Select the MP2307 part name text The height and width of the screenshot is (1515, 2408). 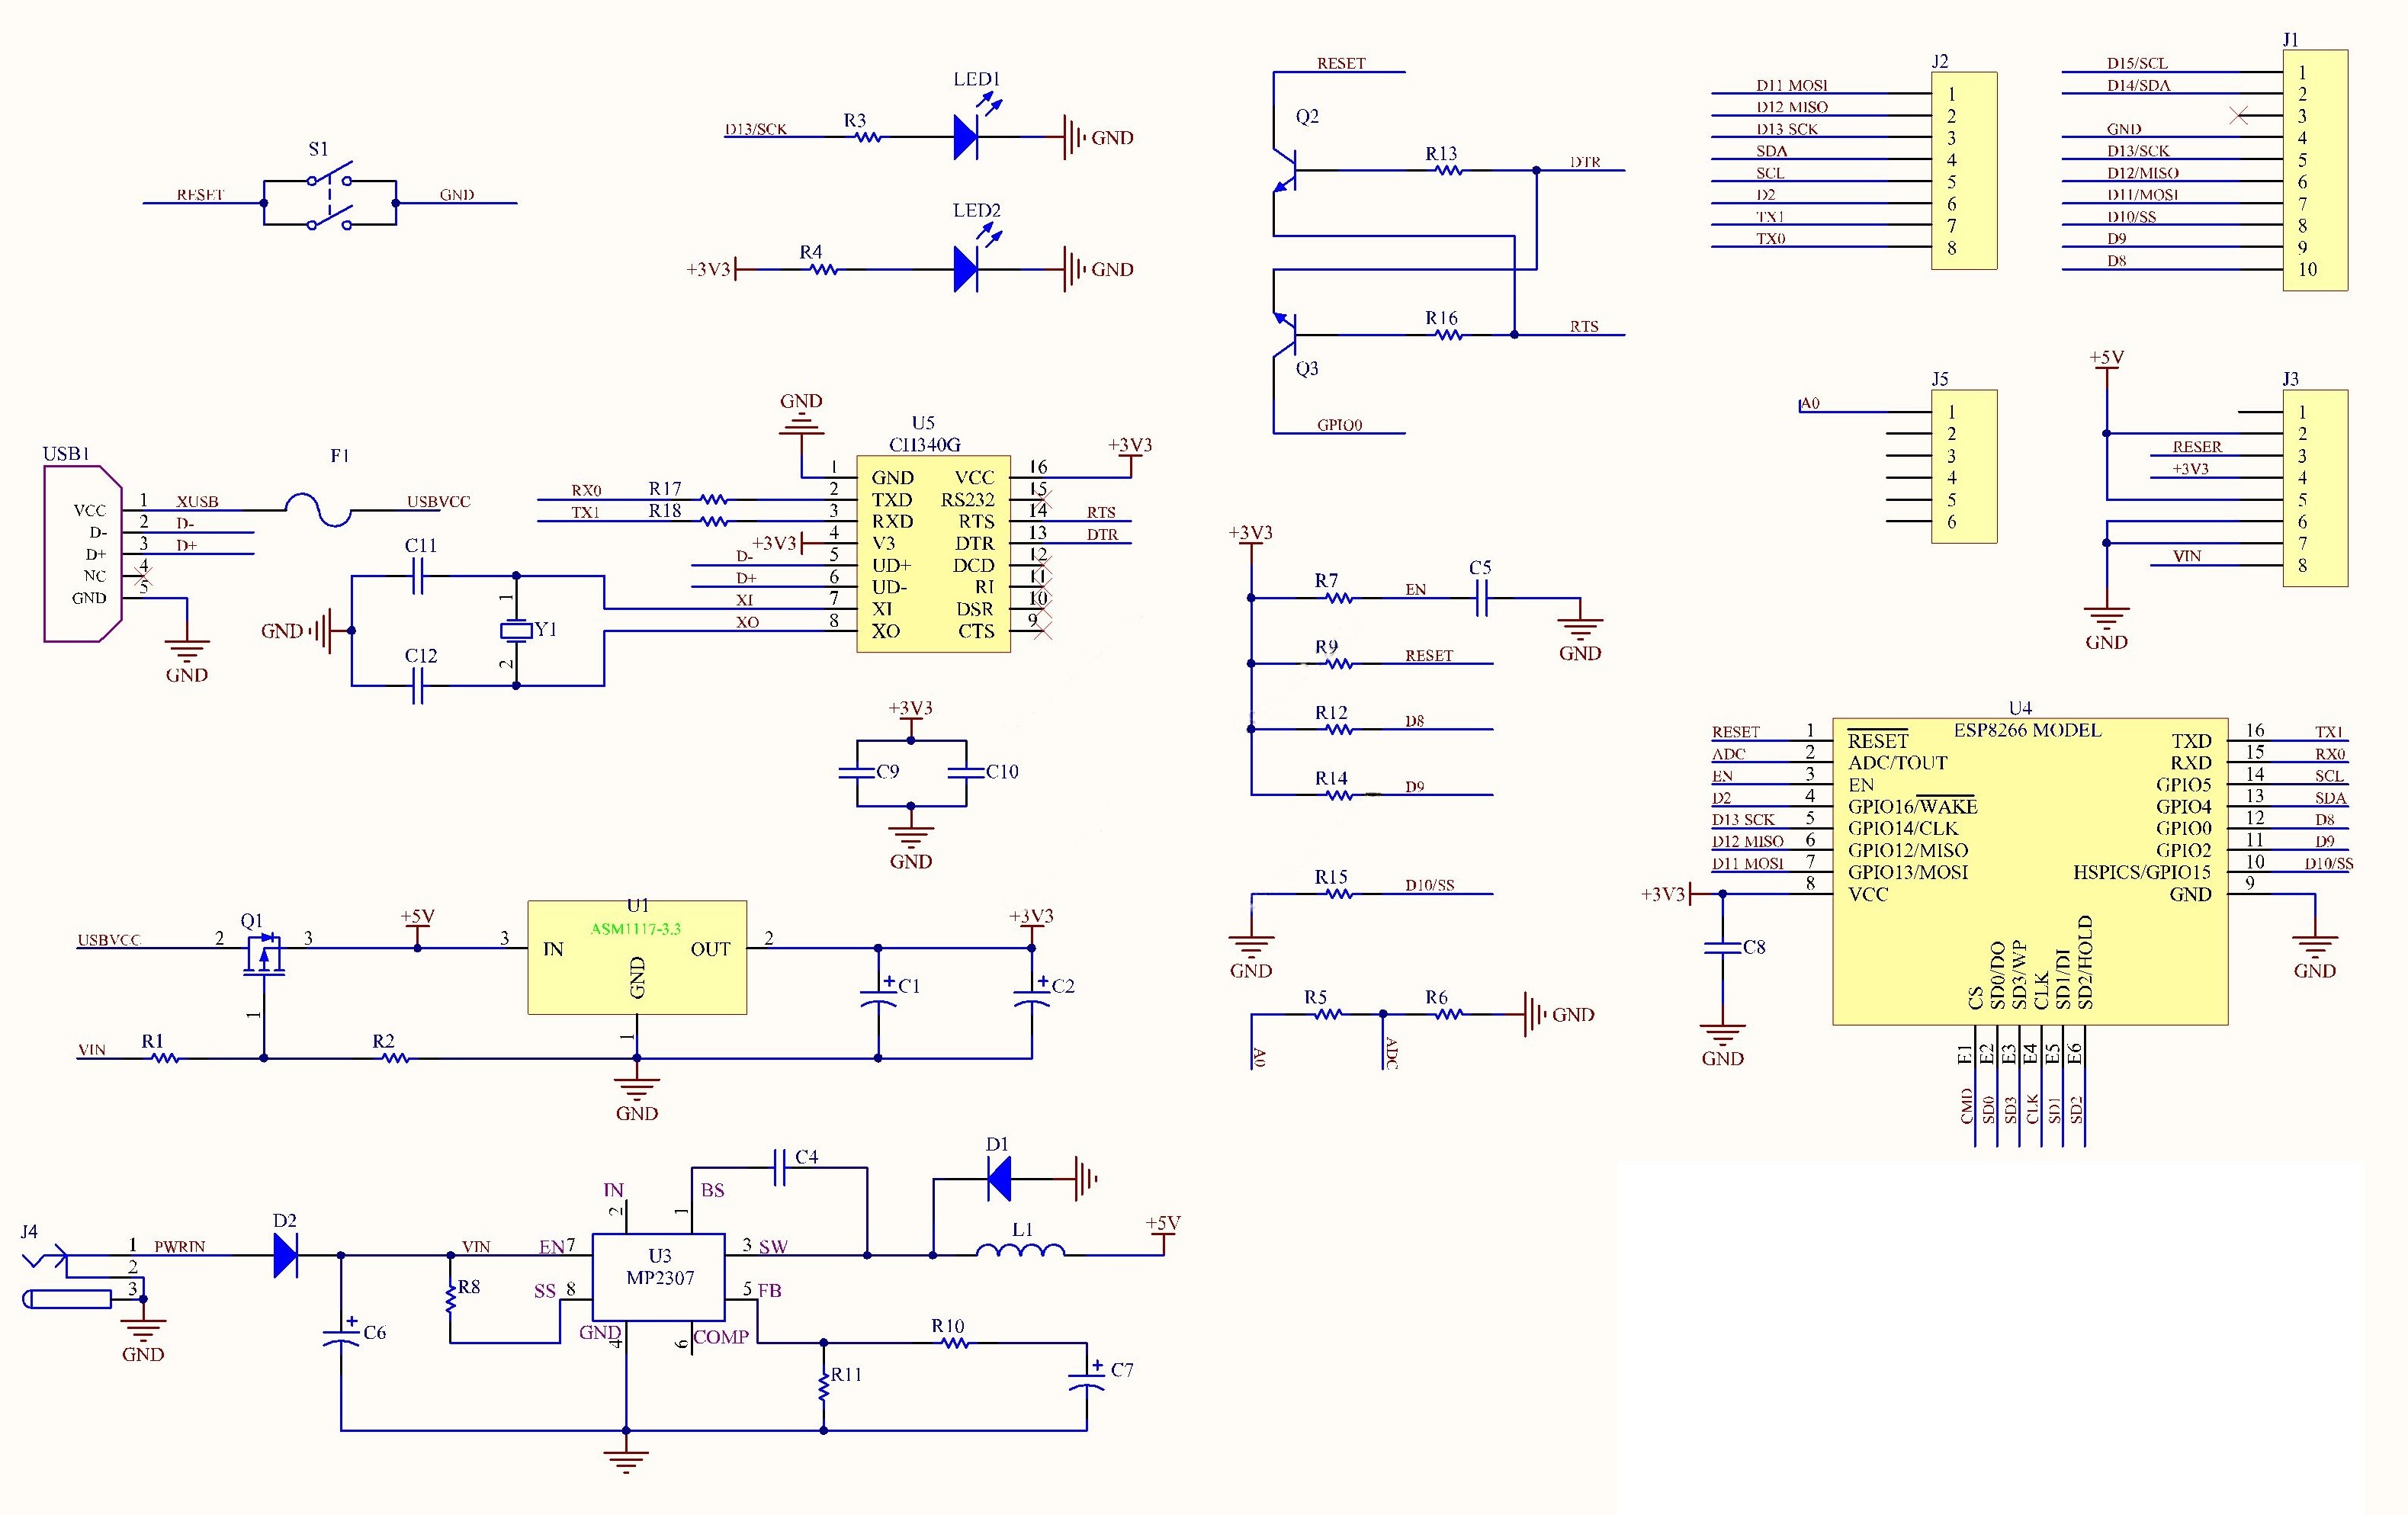[x=659, y=1277]
